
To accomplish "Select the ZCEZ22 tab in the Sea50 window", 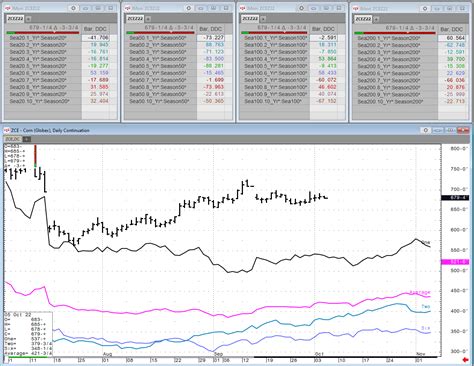I will click(135, 19).
